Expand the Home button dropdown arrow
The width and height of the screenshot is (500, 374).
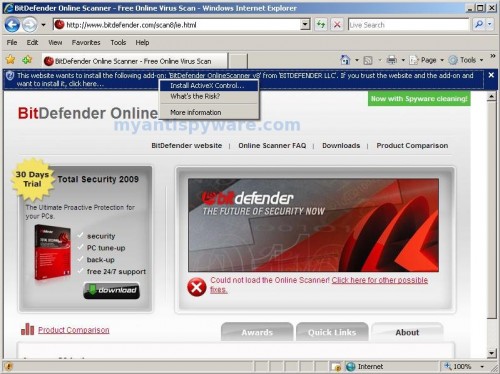(x=357, y=60)
